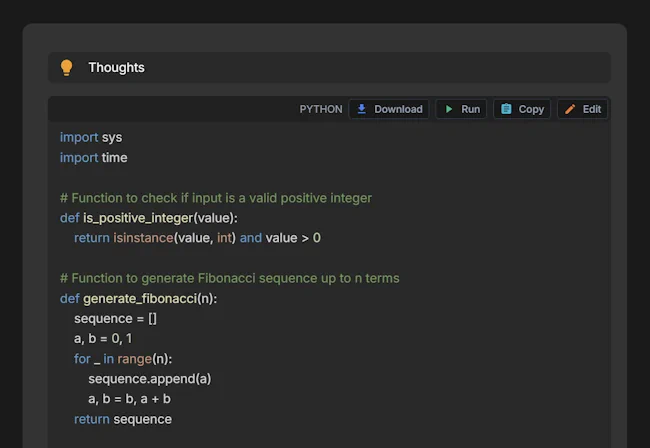The height and width of the screenshot is (448, 650).
Task: Click the blue download arrow icon
Action: [x=361, y=109]
